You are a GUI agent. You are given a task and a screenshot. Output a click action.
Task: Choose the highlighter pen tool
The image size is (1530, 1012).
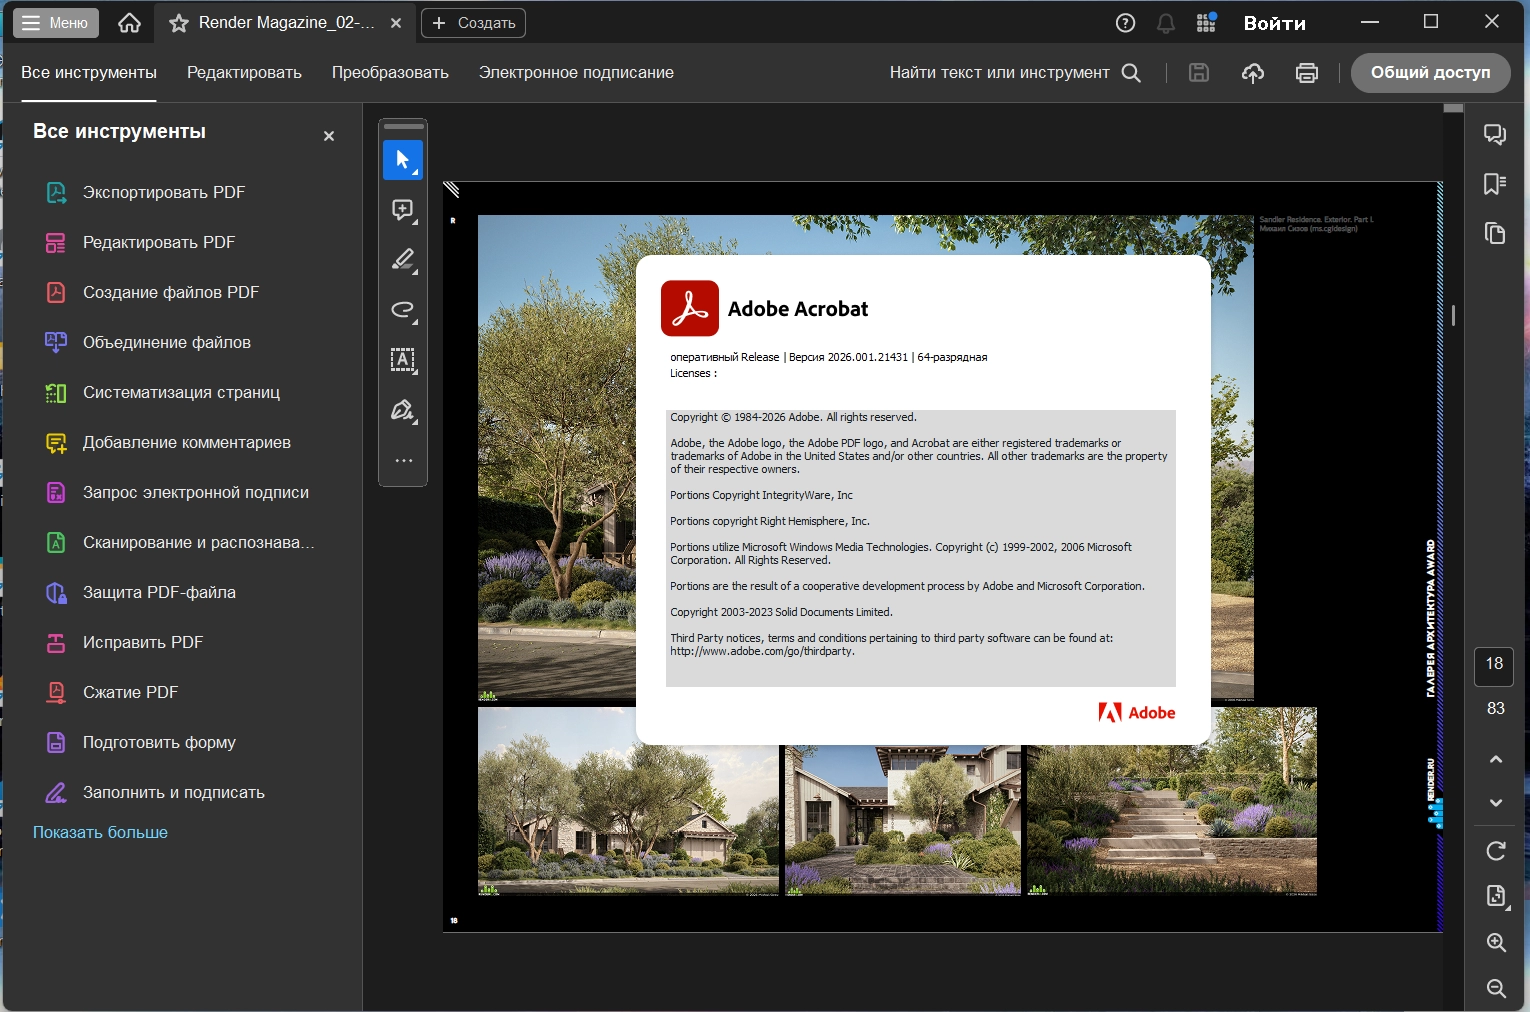click(402, 260)
